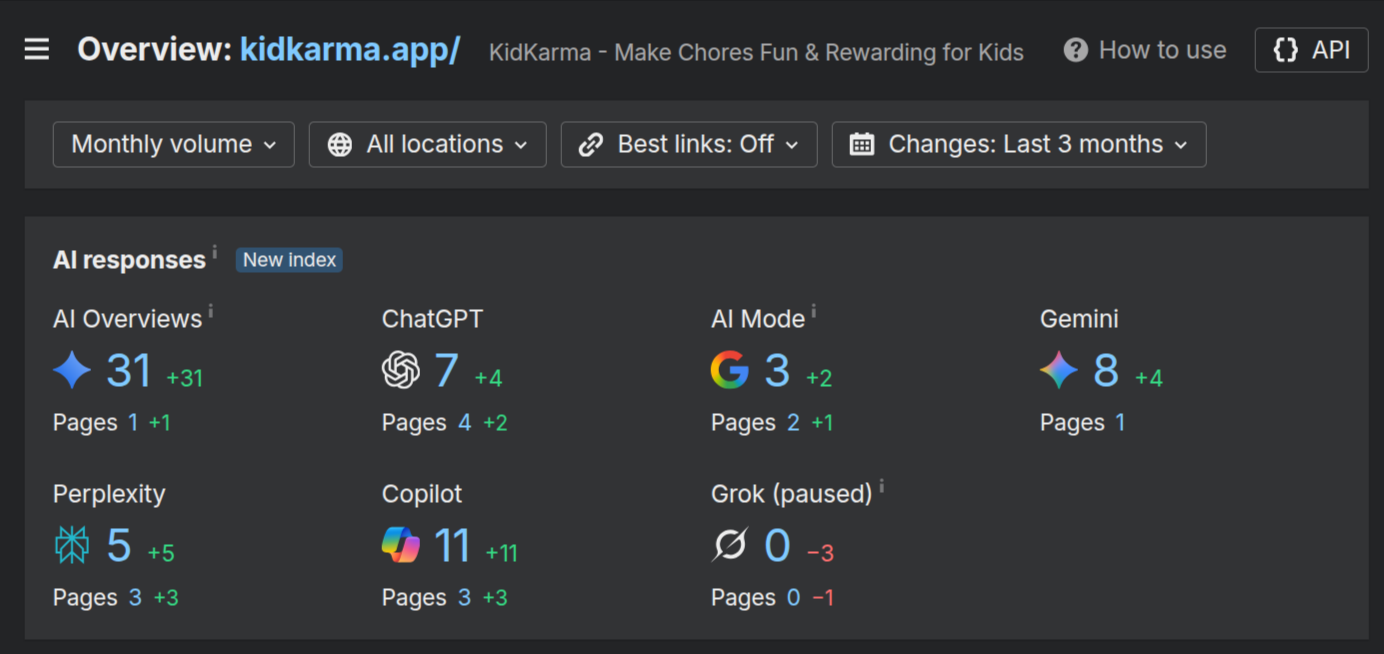
Task: Open Copilot pages count 3
Action: (464, 598)
